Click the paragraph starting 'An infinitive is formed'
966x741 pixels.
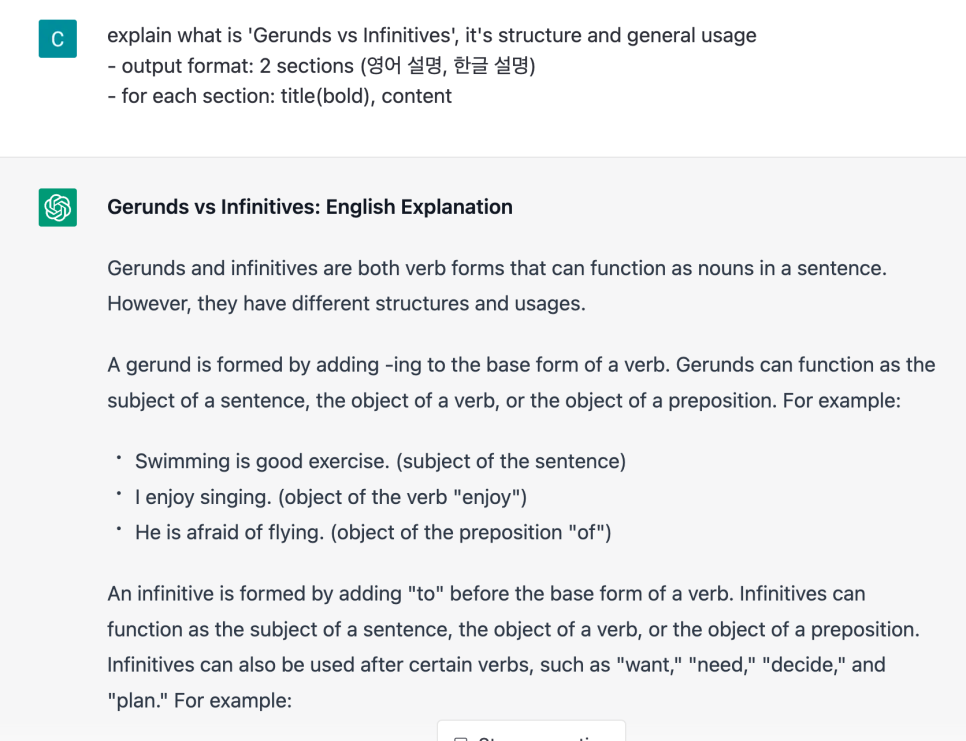[513, 647]
